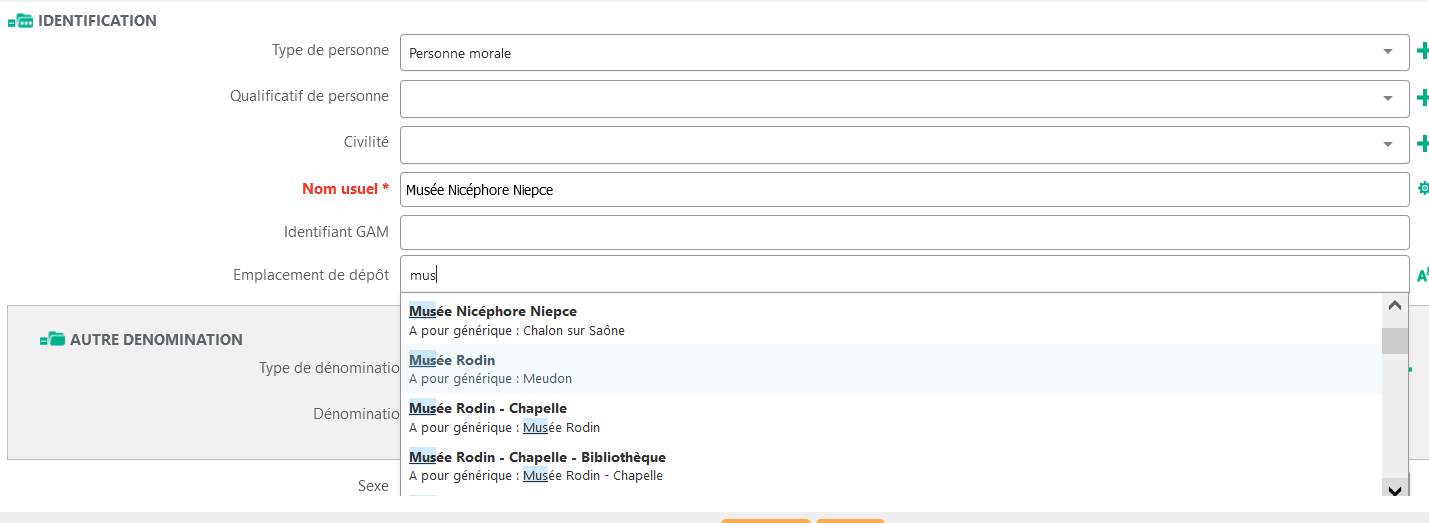Click the suggestion list scroll-up arrow
1429x523 pixels.
[1395, 306]
